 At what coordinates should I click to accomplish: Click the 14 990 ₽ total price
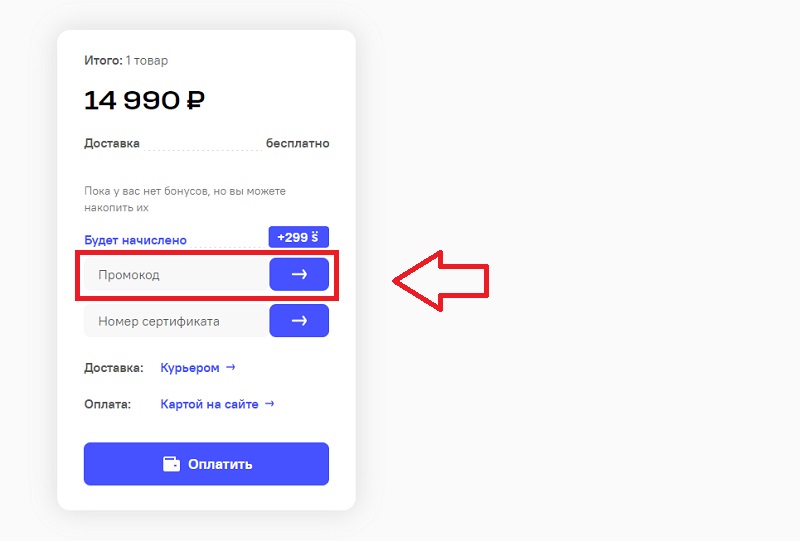pos(145,100)
